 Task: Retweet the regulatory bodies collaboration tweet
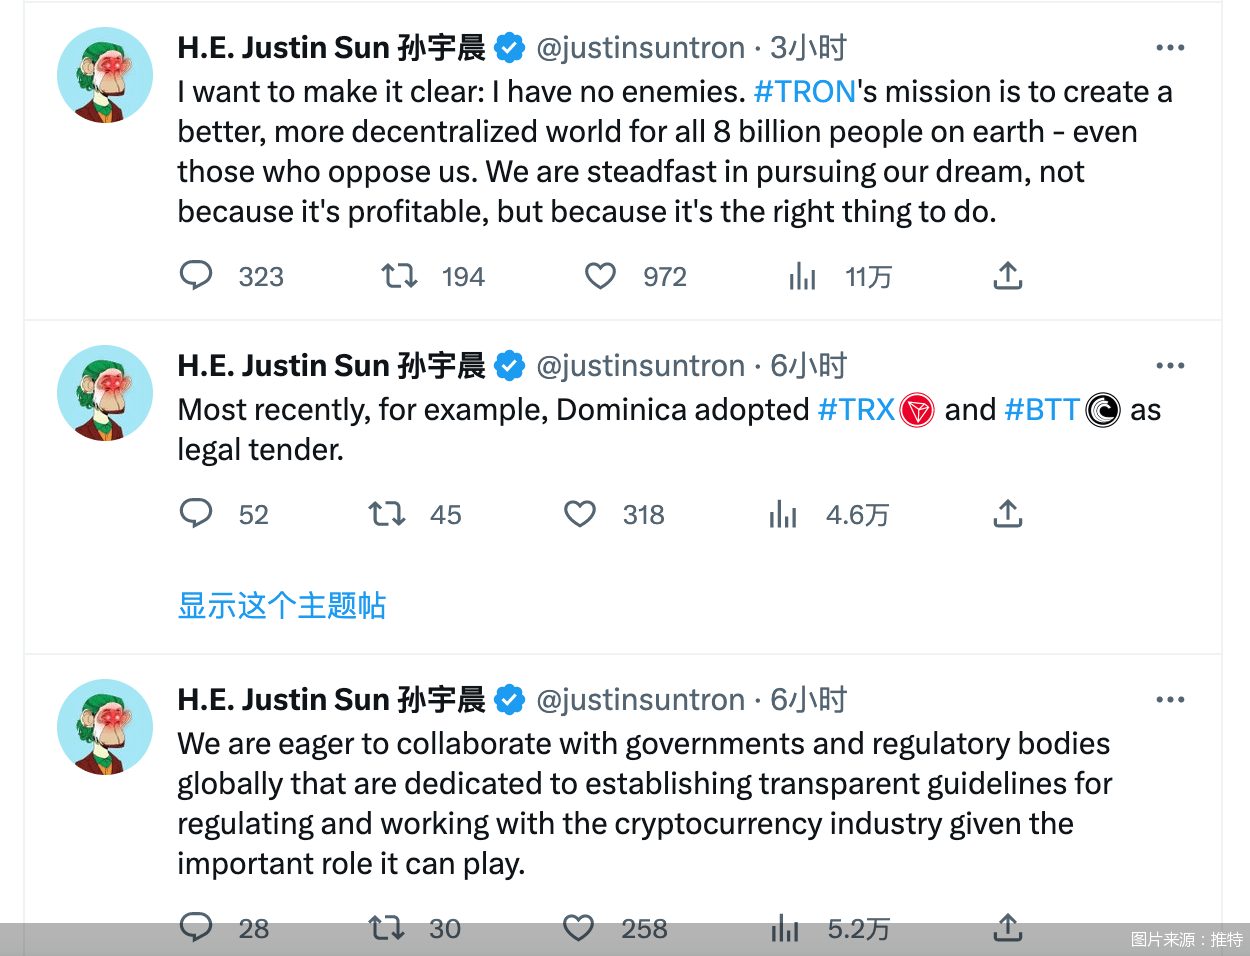386,928
